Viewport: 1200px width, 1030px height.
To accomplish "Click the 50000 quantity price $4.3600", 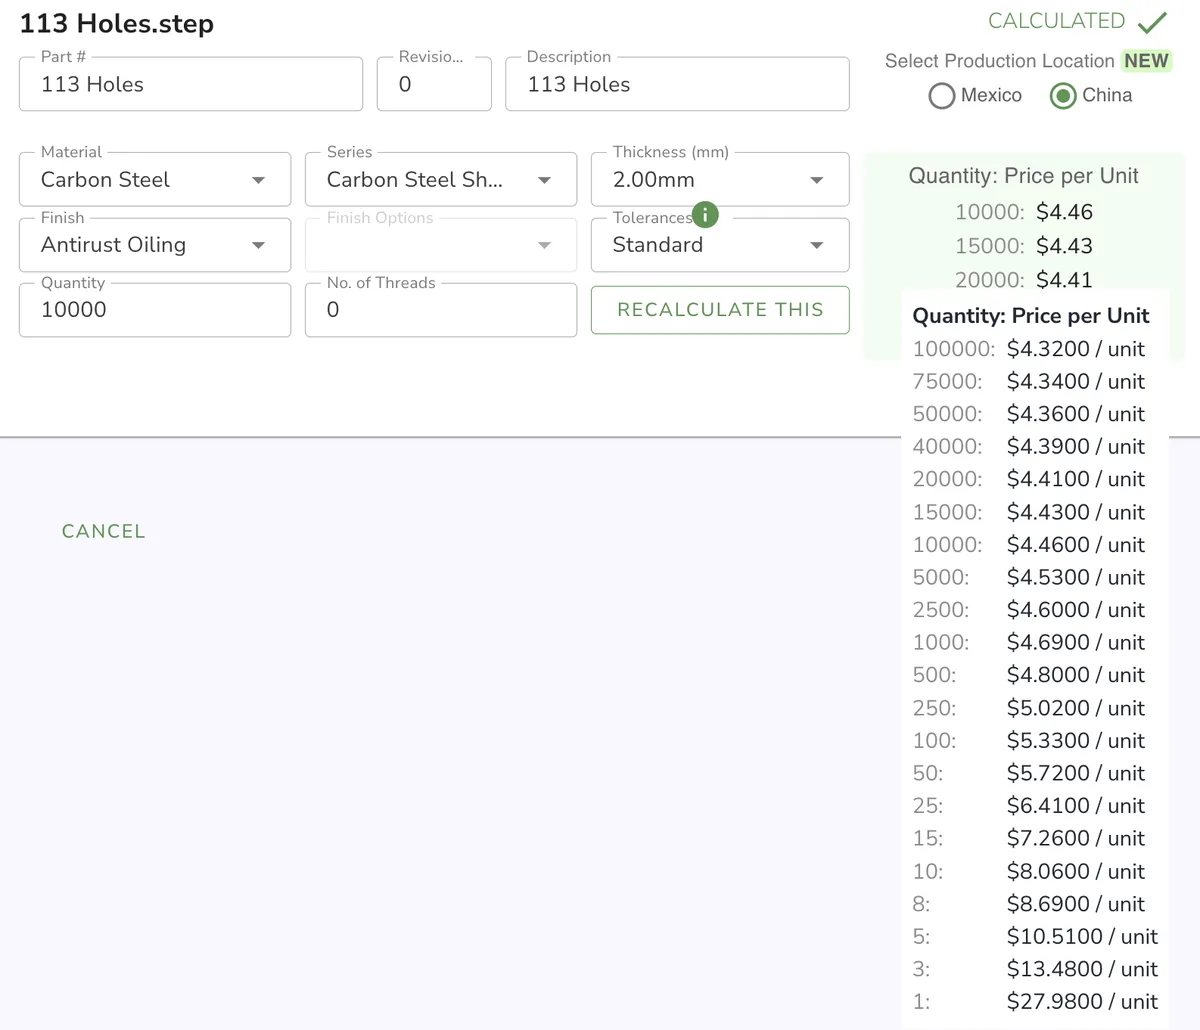I will pyautogui.click(x=1076, y=414).
